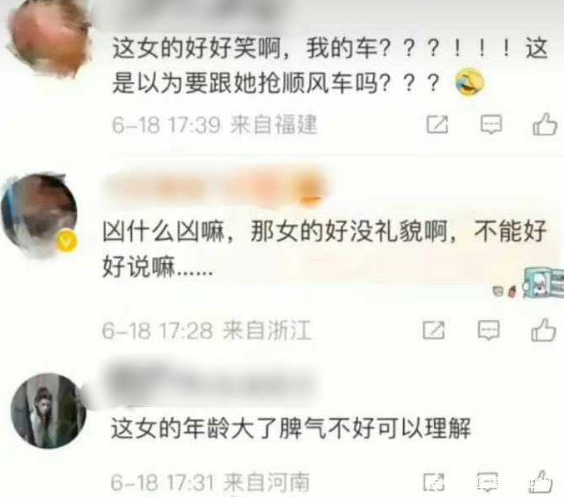Tap the yellow verified badge

(67, 242)
